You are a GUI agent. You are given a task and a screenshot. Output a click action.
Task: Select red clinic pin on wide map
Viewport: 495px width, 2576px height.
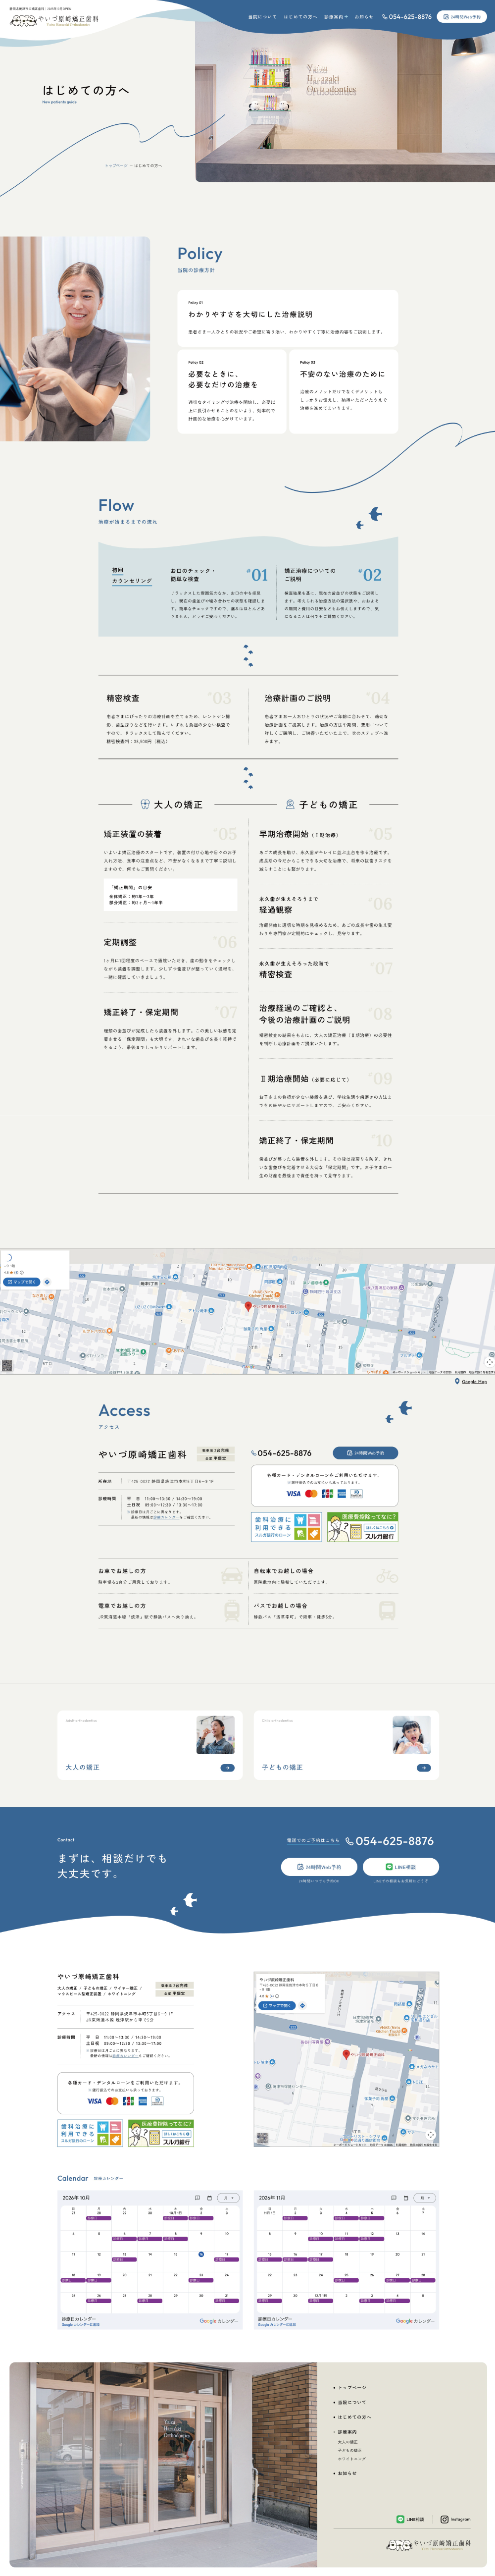(248, 1306)
